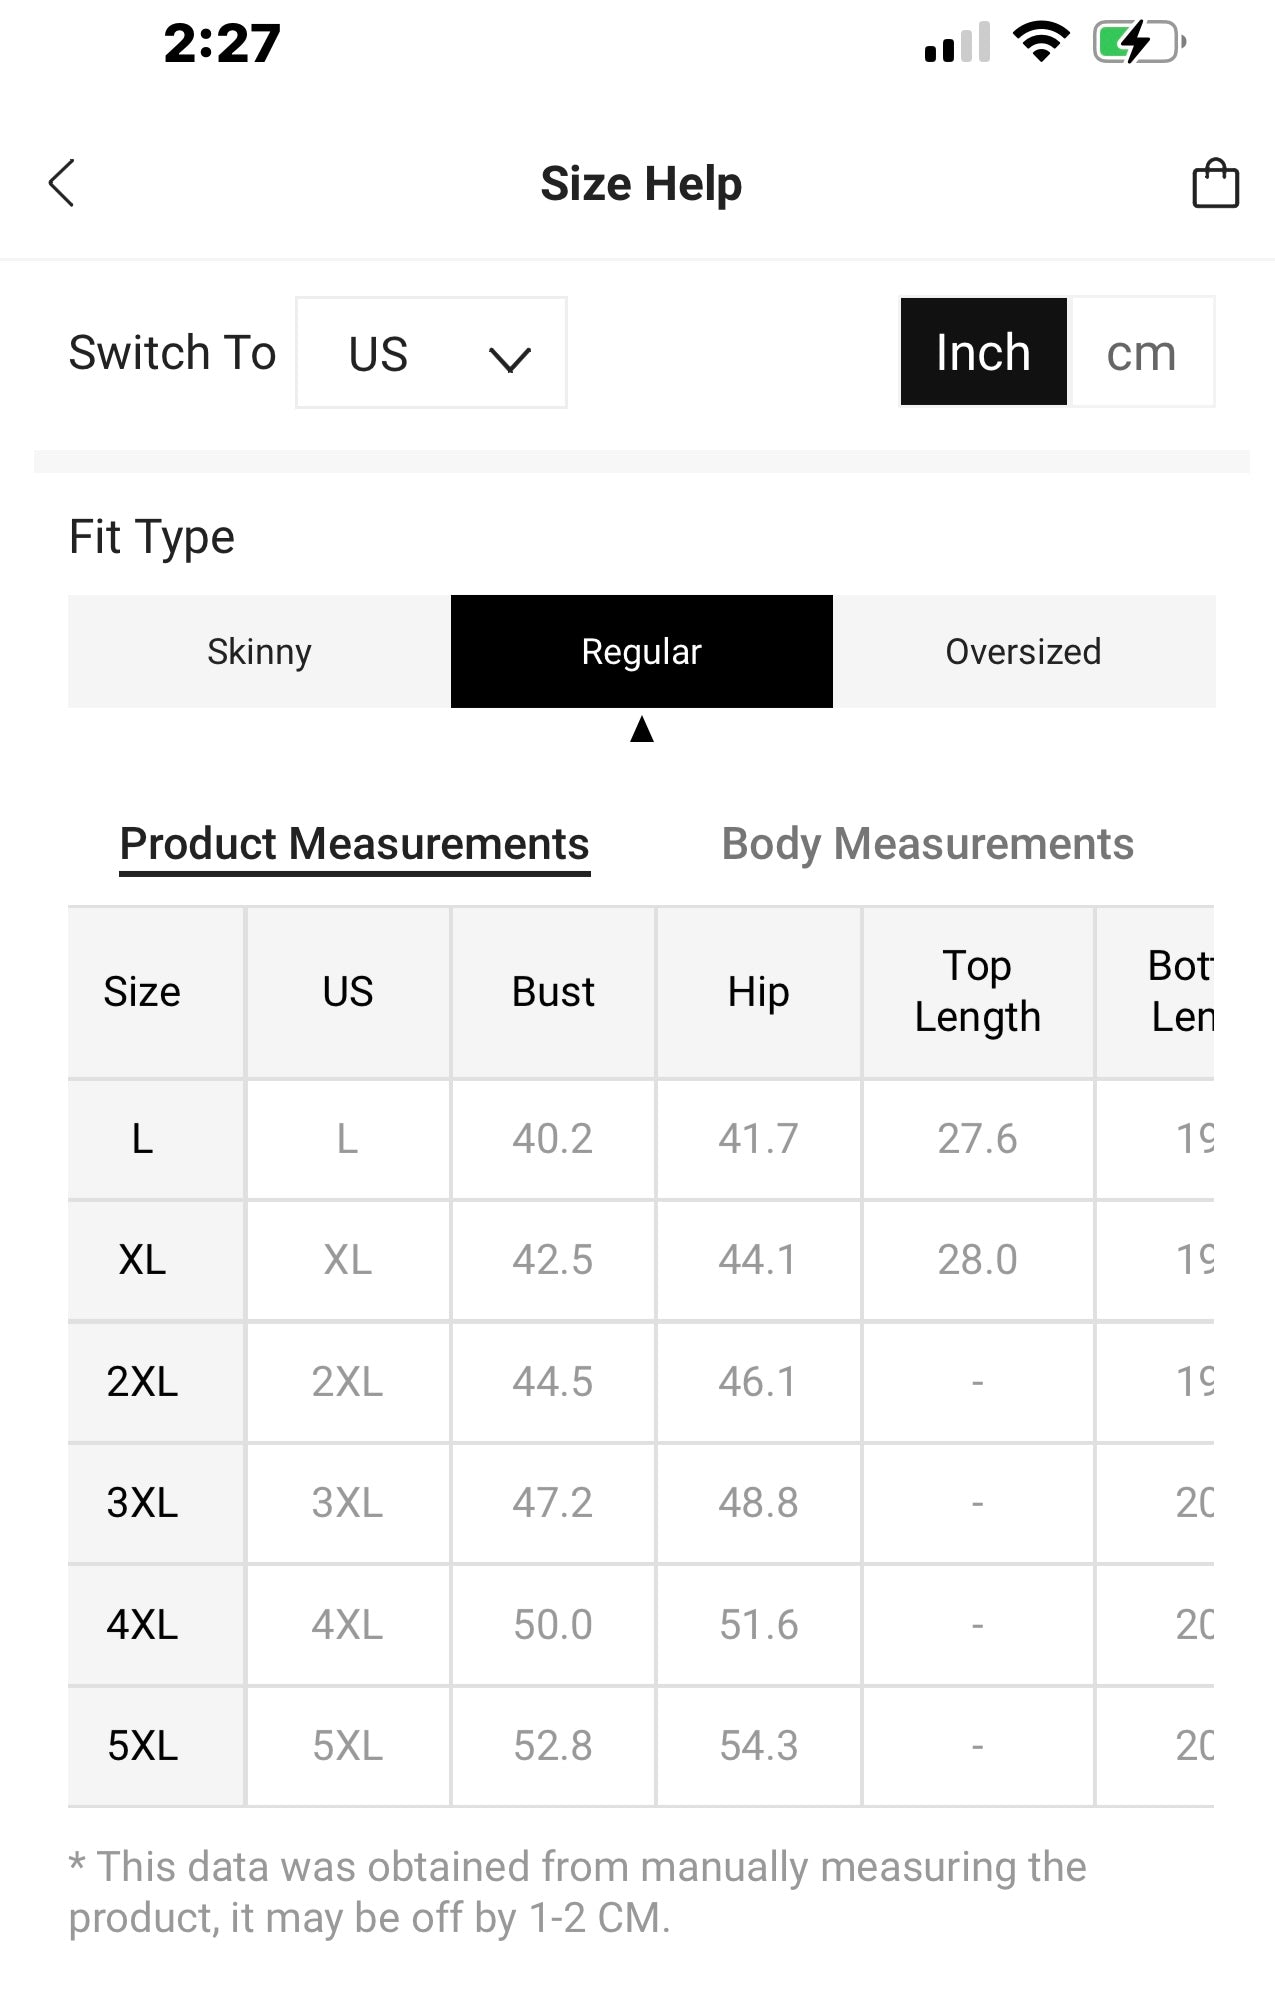
Task: Tap the Wi-Fi status icon
Action: click(x=1041, y=42)
